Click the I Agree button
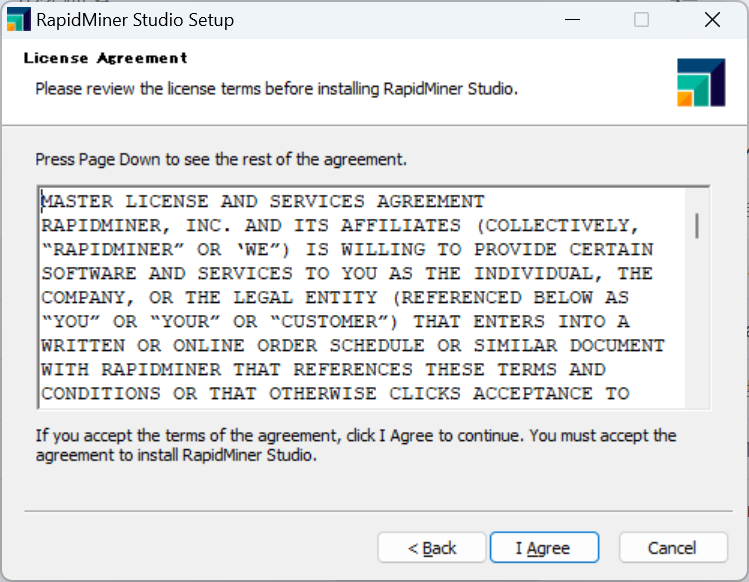This screenshot has height=582, width=749. (x=544, y=548)
